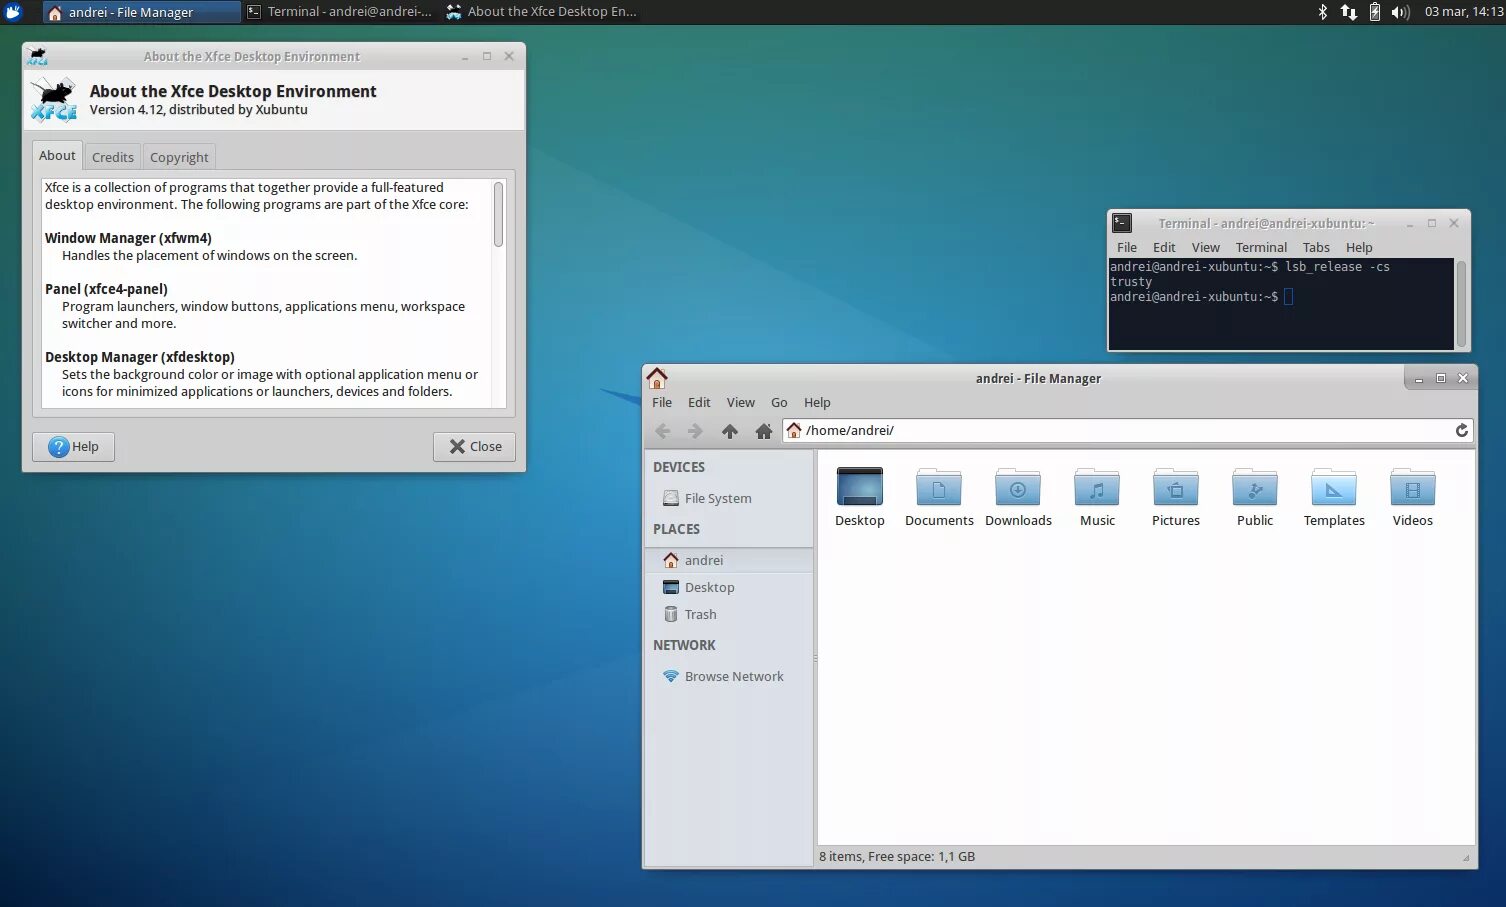The image size is (1506, 907).
Task: Select the About tab in Xfce dialog
Action: point(57,155)
